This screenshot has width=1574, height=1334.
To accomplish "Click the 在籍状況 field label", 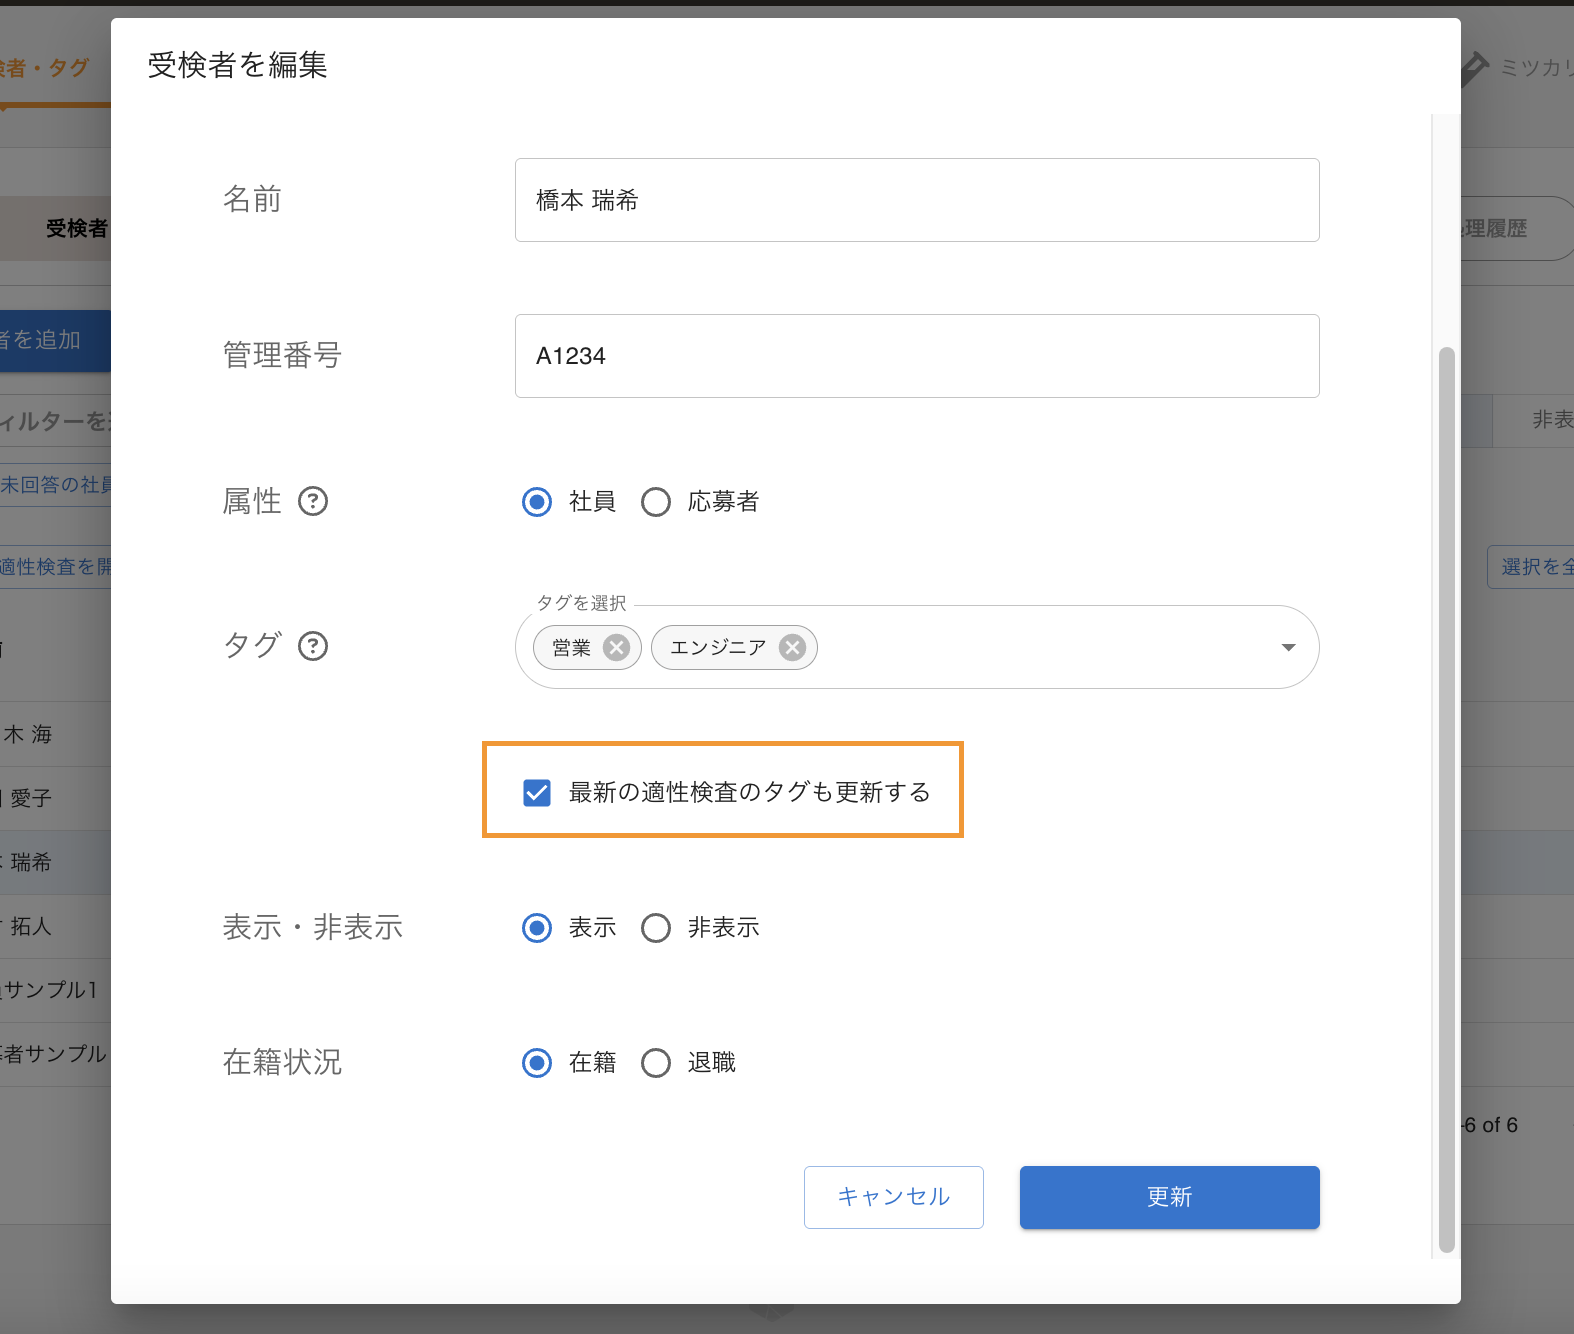I will tap(282, 1062).
